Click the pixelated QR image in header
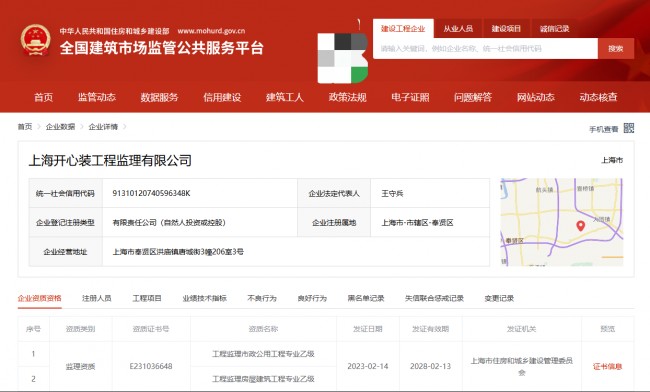This screenshot has width=650, height=392. (x=342, y=58)
